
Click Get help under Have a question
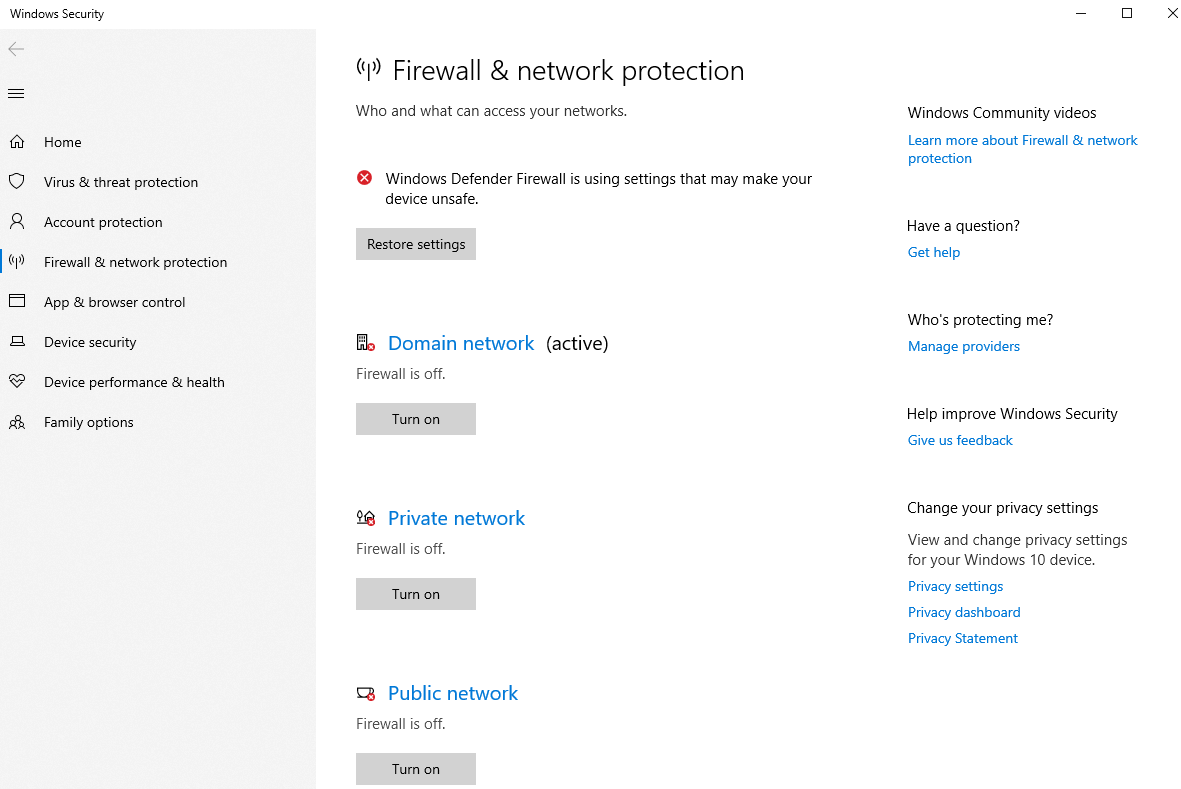[x=933, y=252]
